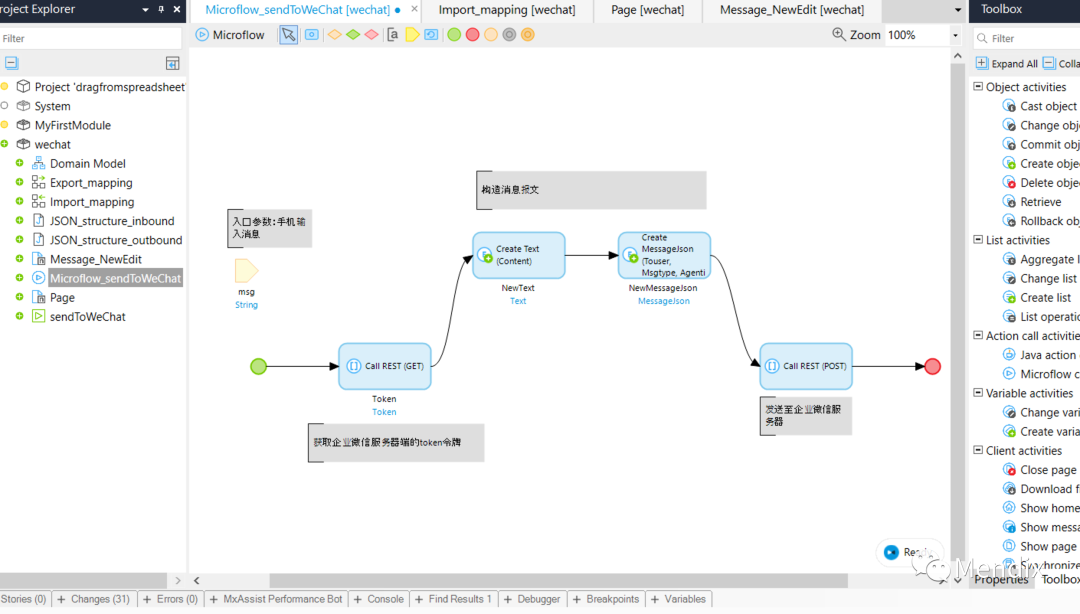The width and height of the screenshot is (1080, 614).
Task: Select the green merge diamond tool
Action: 353,34
